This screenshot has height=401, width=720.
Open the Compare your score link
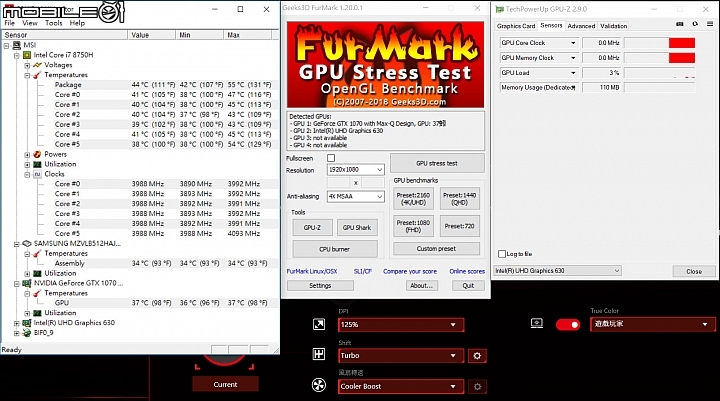pos(410,271)
